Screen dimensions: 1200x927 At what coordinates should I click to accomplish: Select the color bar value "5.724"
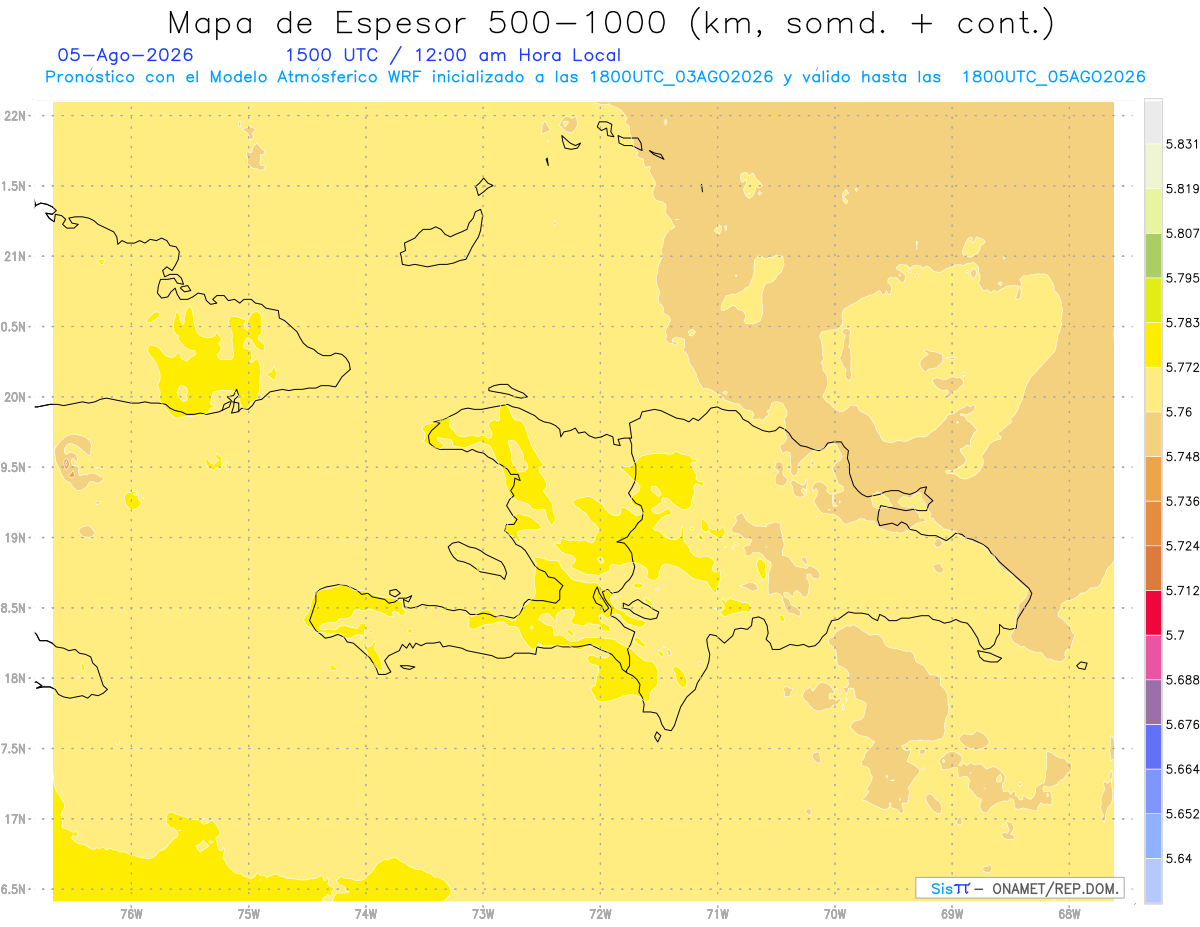1182,546
